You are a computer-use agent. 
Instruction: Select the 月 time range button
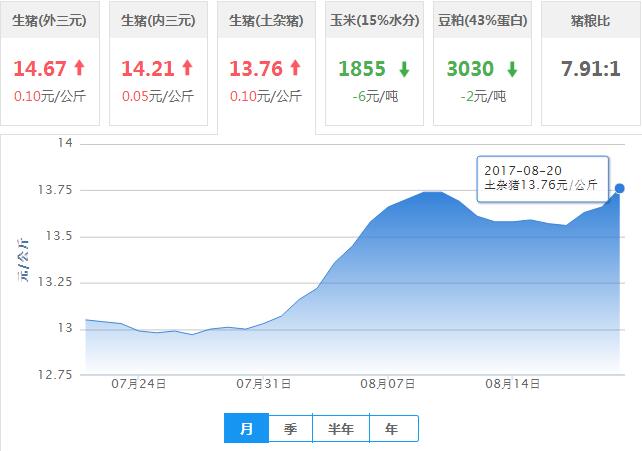[x=246, y=428]
